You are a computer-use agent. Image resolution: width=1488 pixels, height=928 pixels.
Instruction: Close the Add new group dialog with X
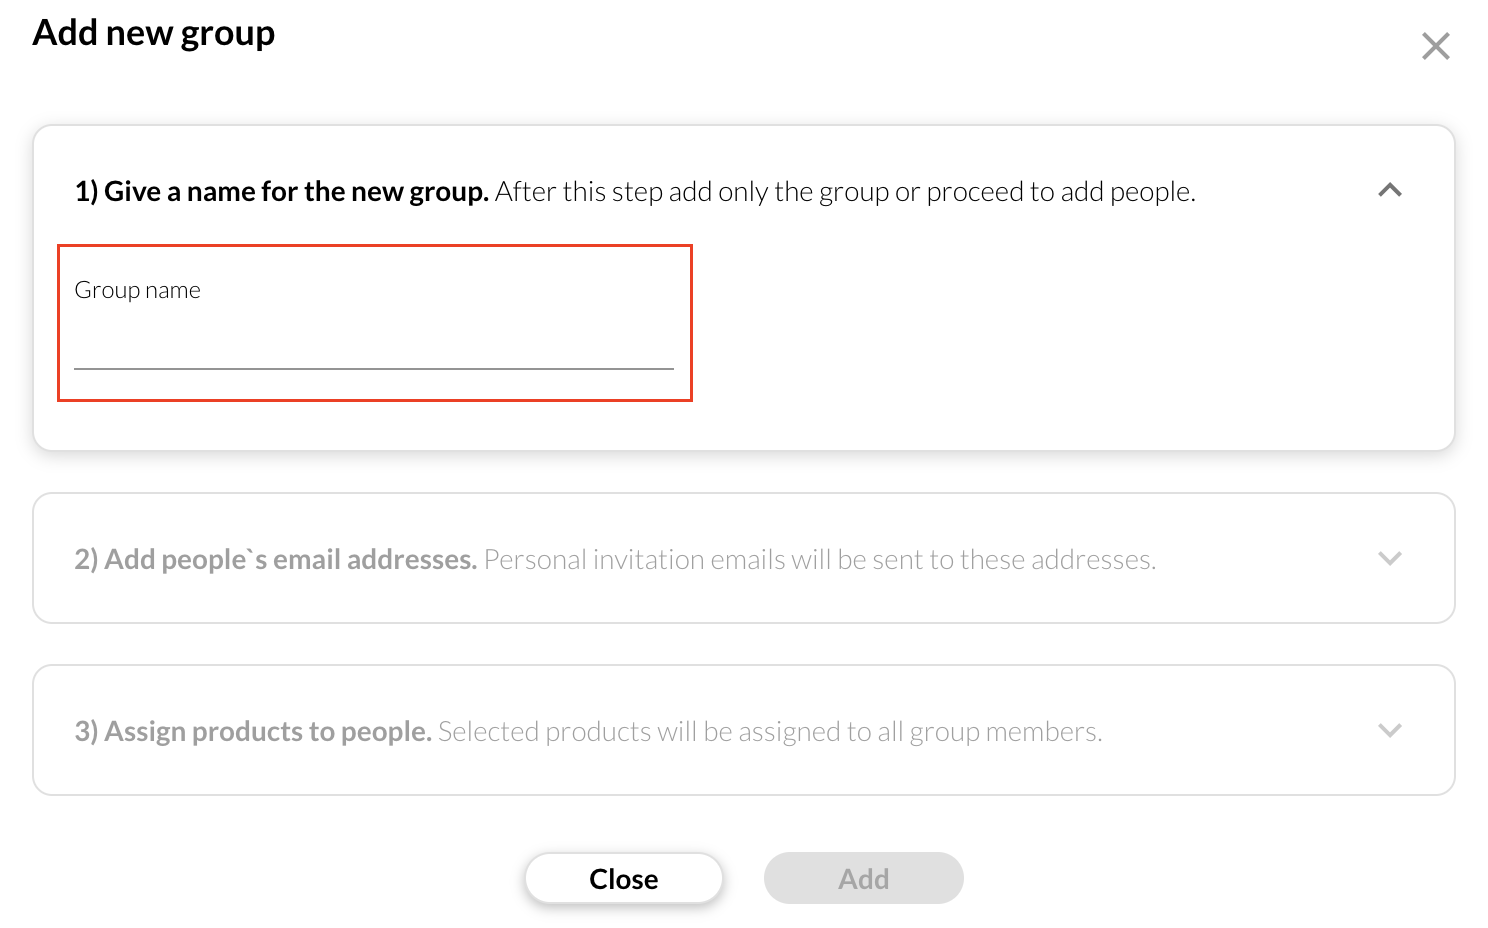pos(1435,46)
